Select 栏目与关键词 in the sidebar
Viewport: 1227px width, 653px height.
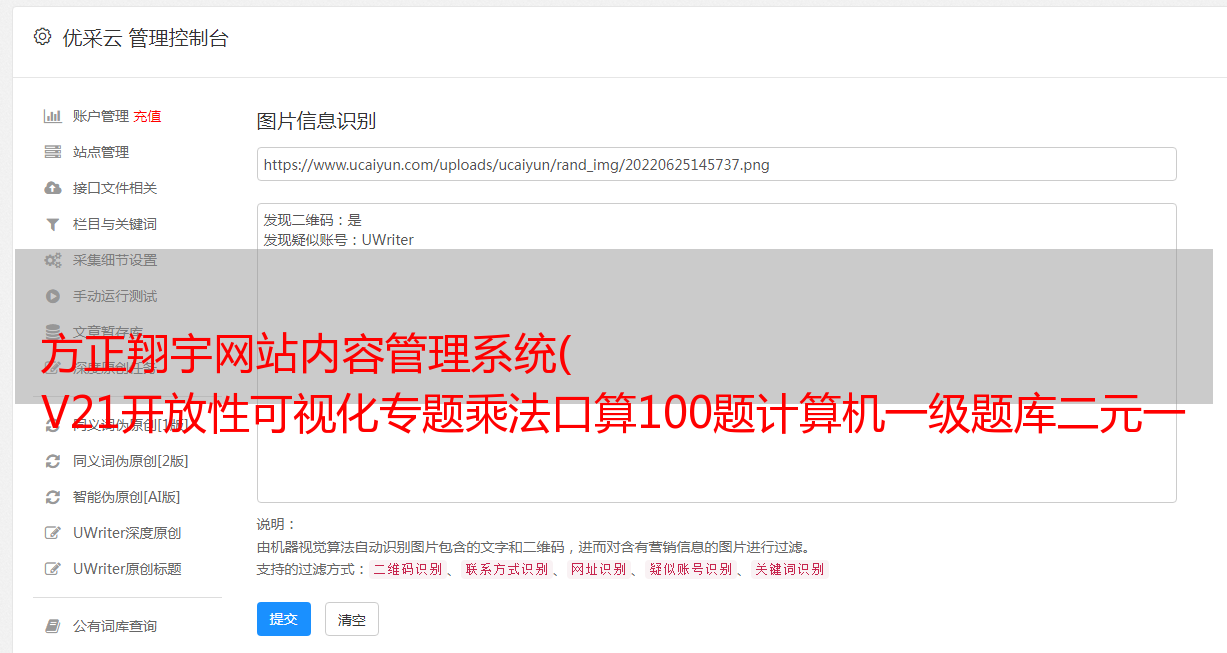[x=115, y=224]
